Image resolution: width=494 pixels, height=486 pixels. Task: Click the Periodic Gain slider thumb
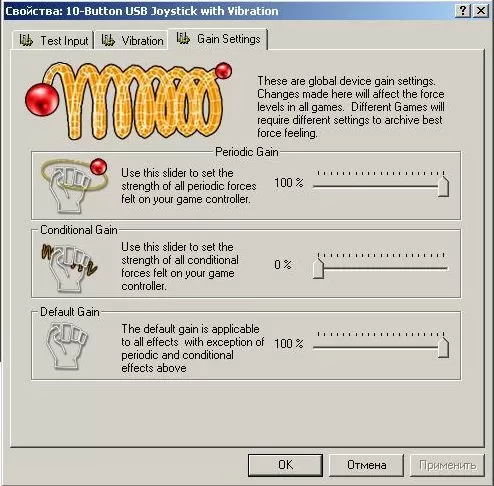[x=443, y=187]
